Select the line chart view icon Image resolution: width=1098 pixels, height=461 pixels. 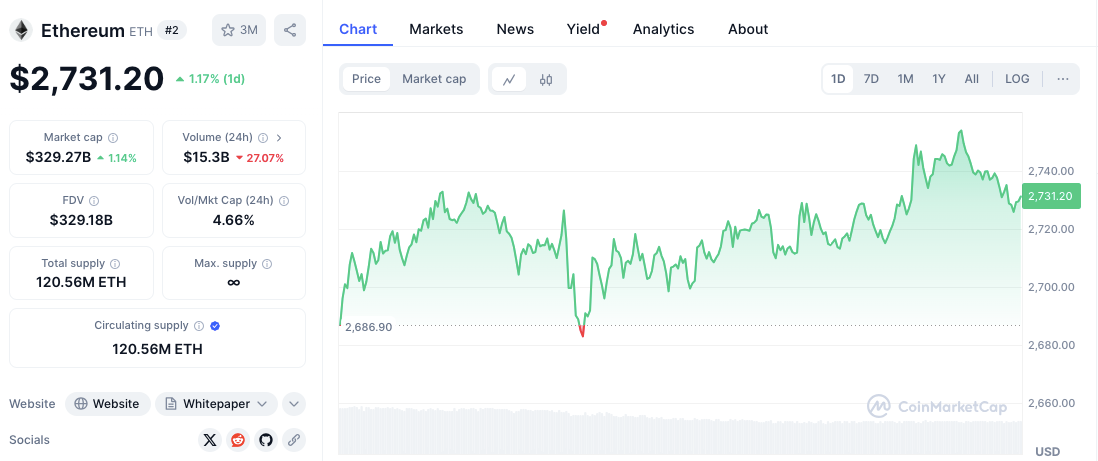point(509,79)
